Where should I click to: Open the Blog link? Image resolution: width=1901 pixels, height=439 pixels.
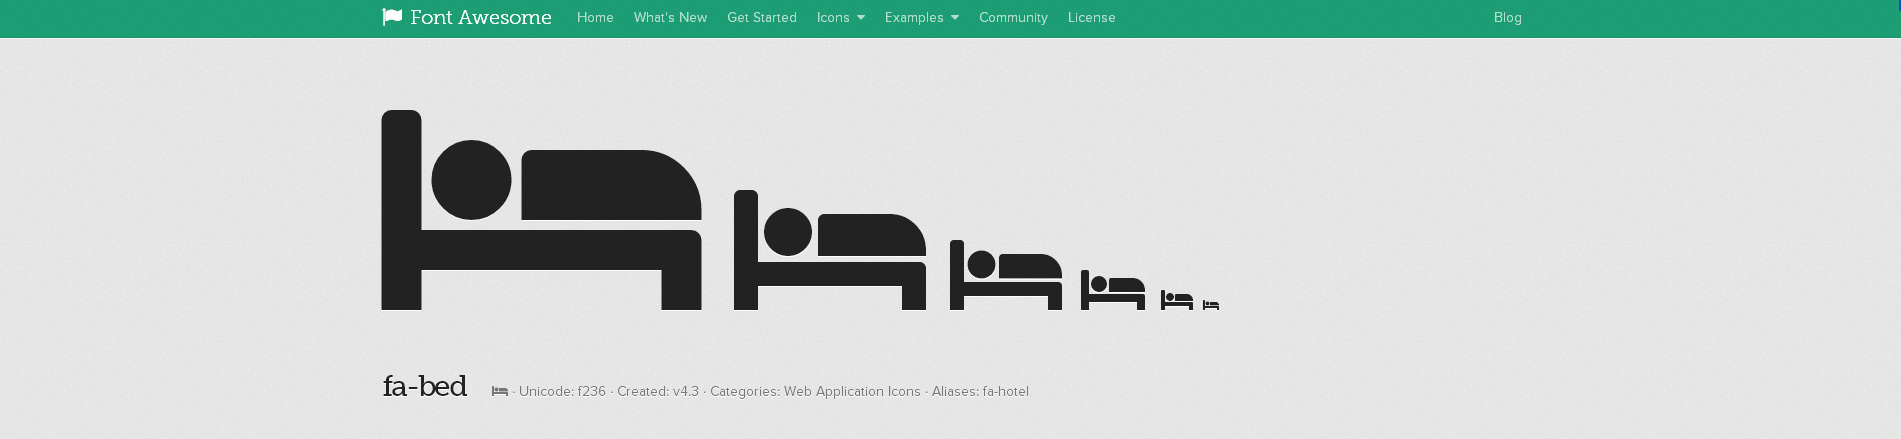(1507, 17)
